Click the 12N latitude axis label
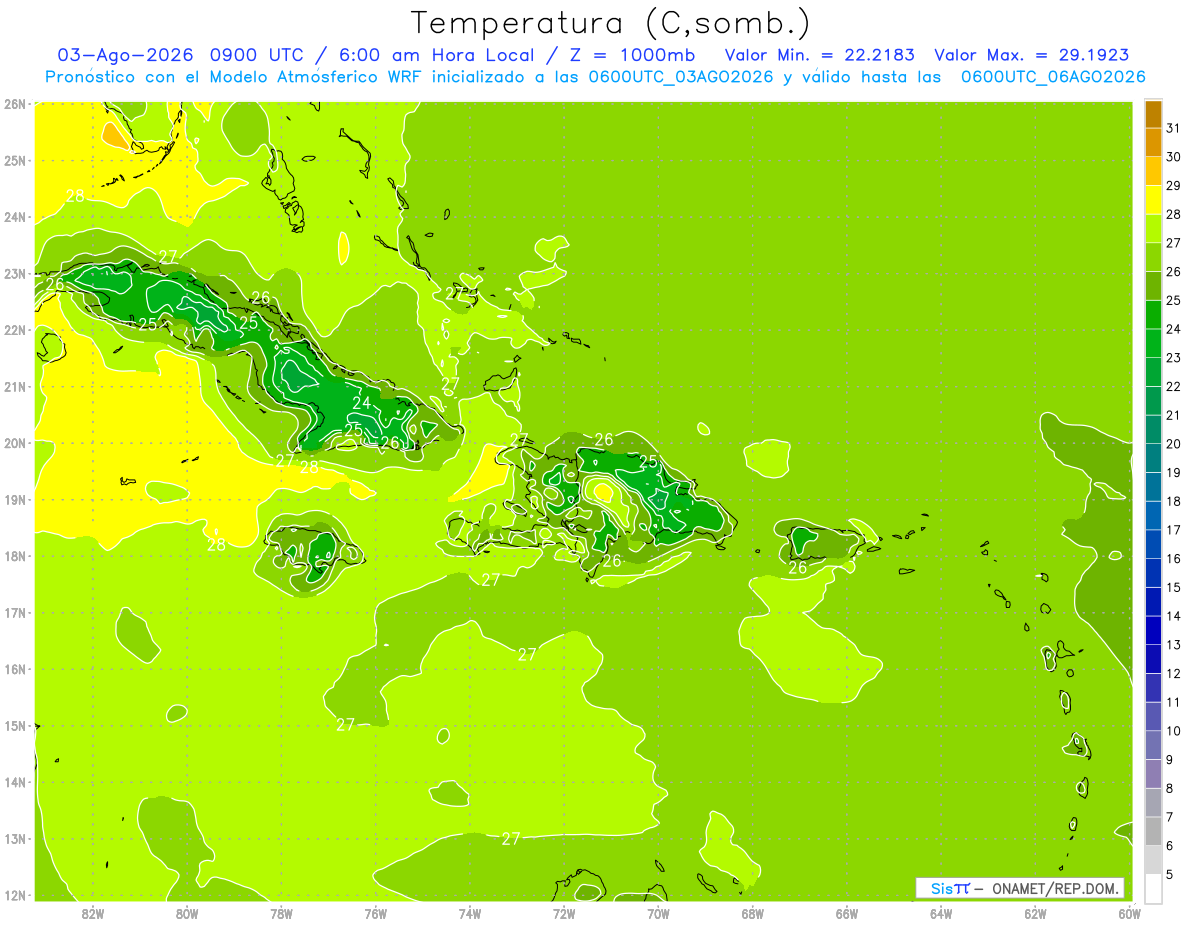 tap(15, 895)
